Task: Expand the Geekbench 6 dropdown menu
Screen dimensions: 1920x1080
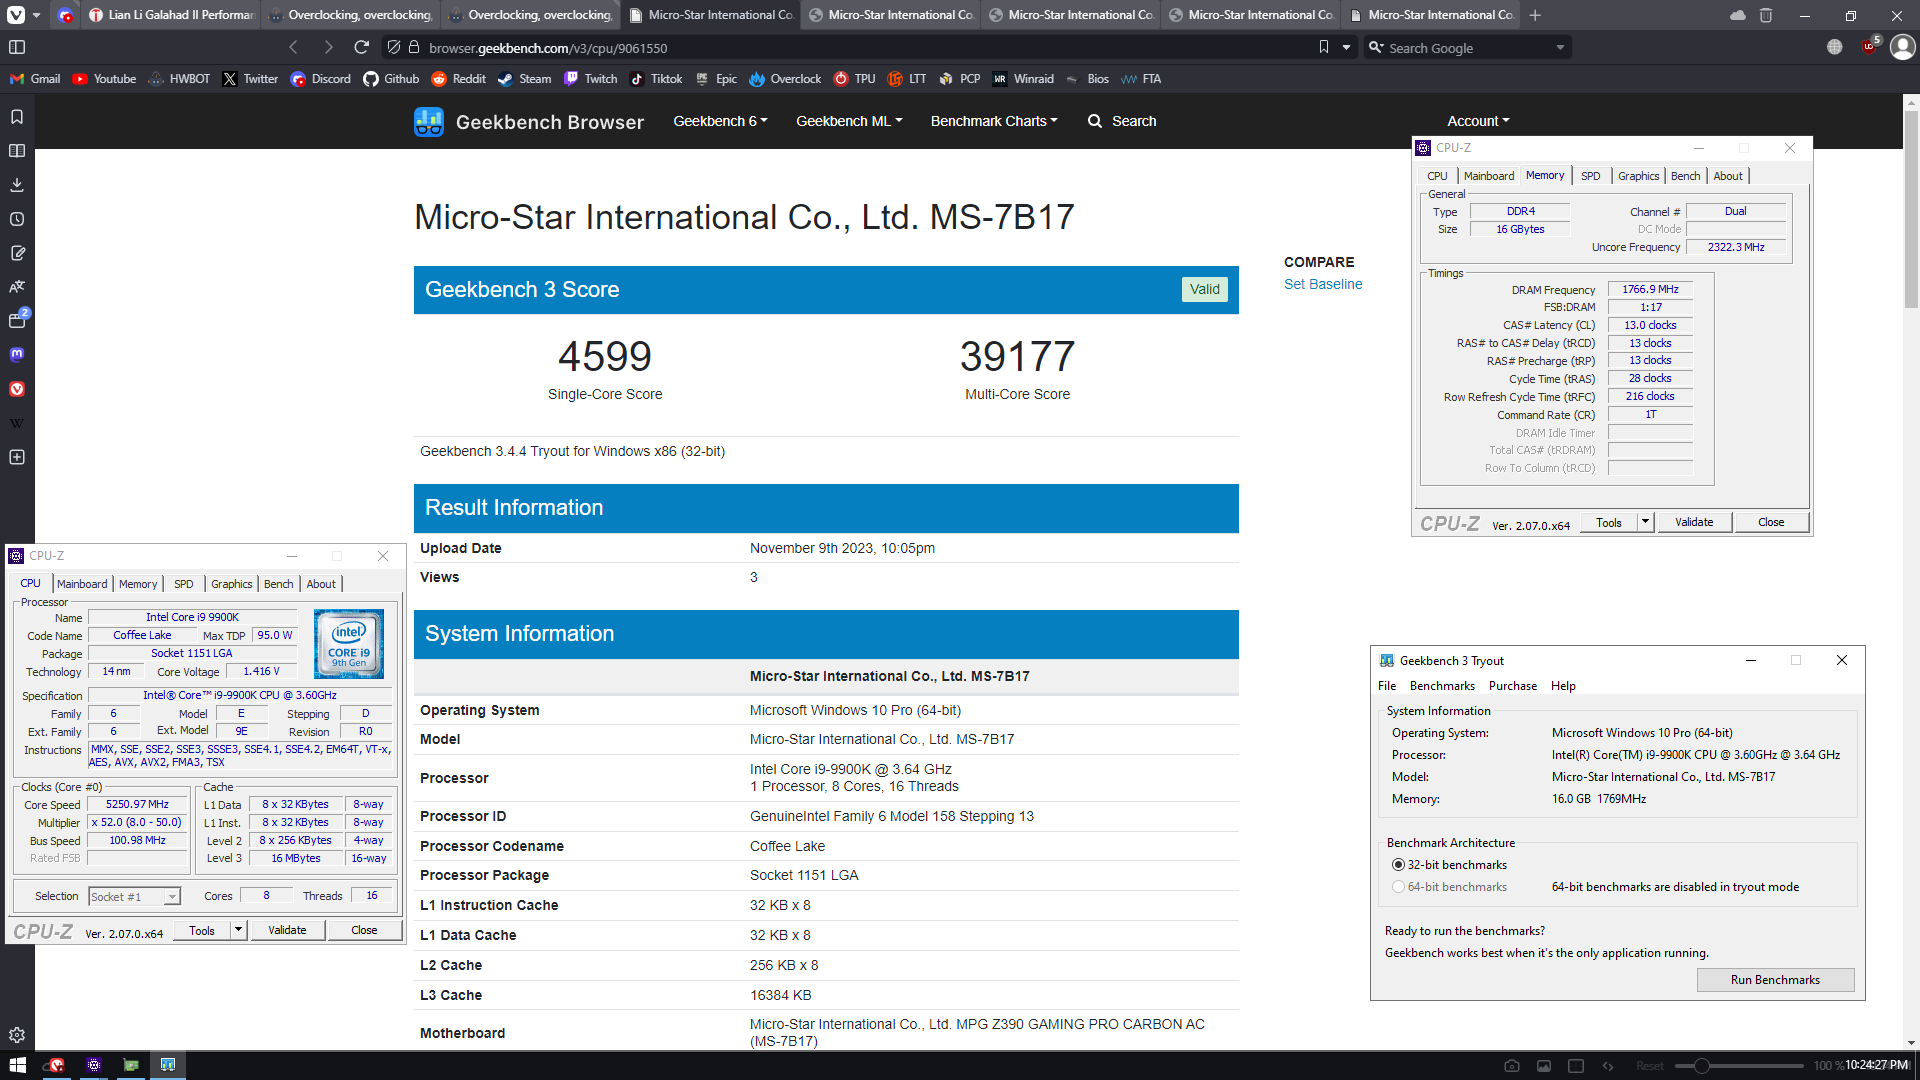Action: click(x=720, y=121)
